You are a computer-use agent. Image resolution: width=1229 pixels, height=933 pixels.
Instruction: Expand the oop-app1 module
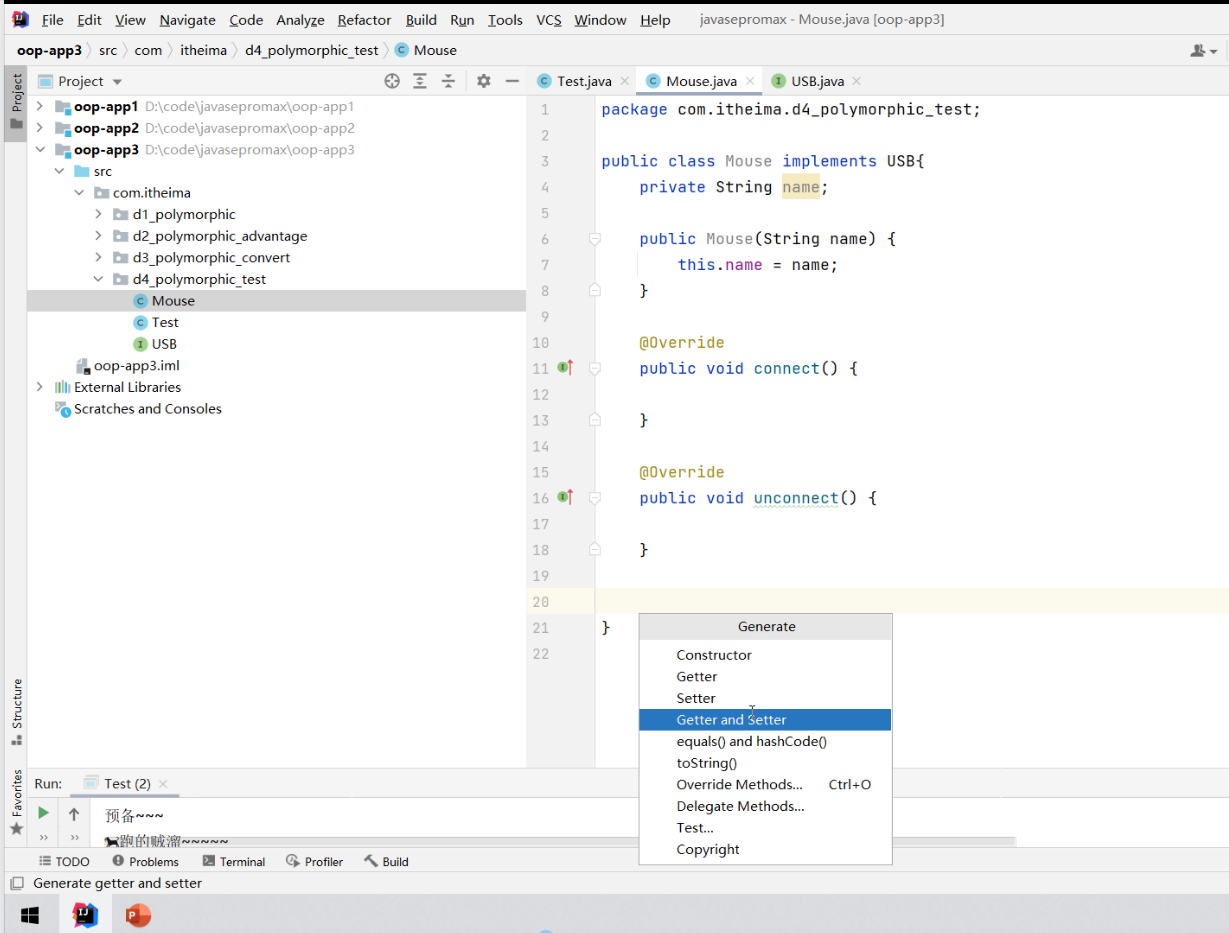(x=40, y=106)
